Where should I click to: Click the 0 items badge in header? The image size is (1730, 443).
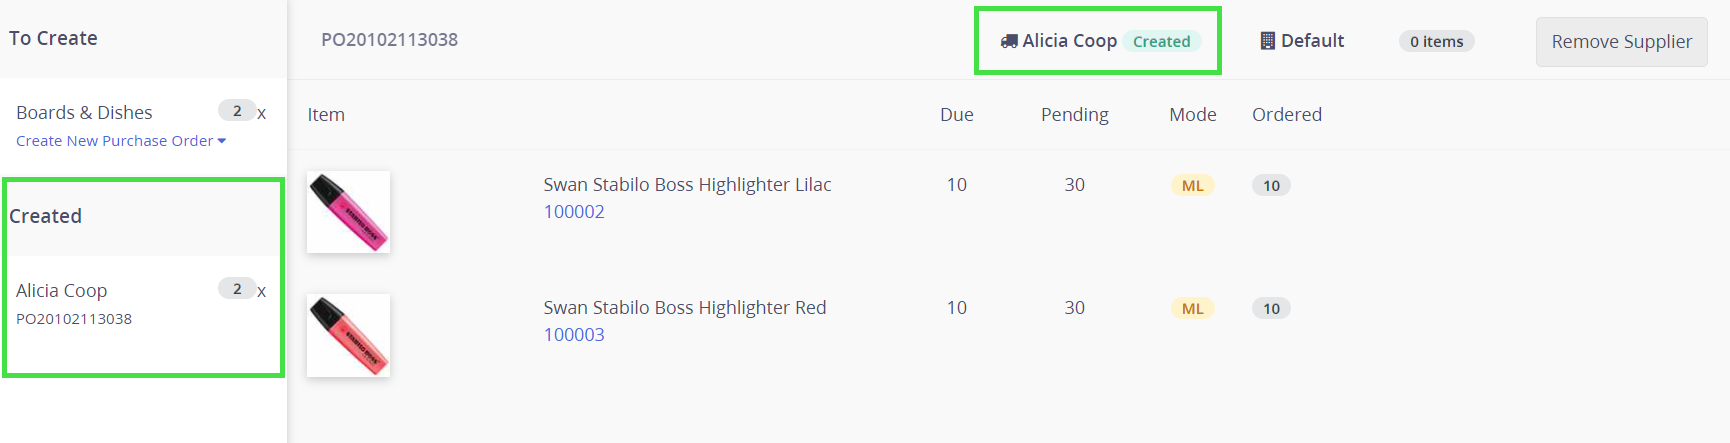coord(1436,42)
